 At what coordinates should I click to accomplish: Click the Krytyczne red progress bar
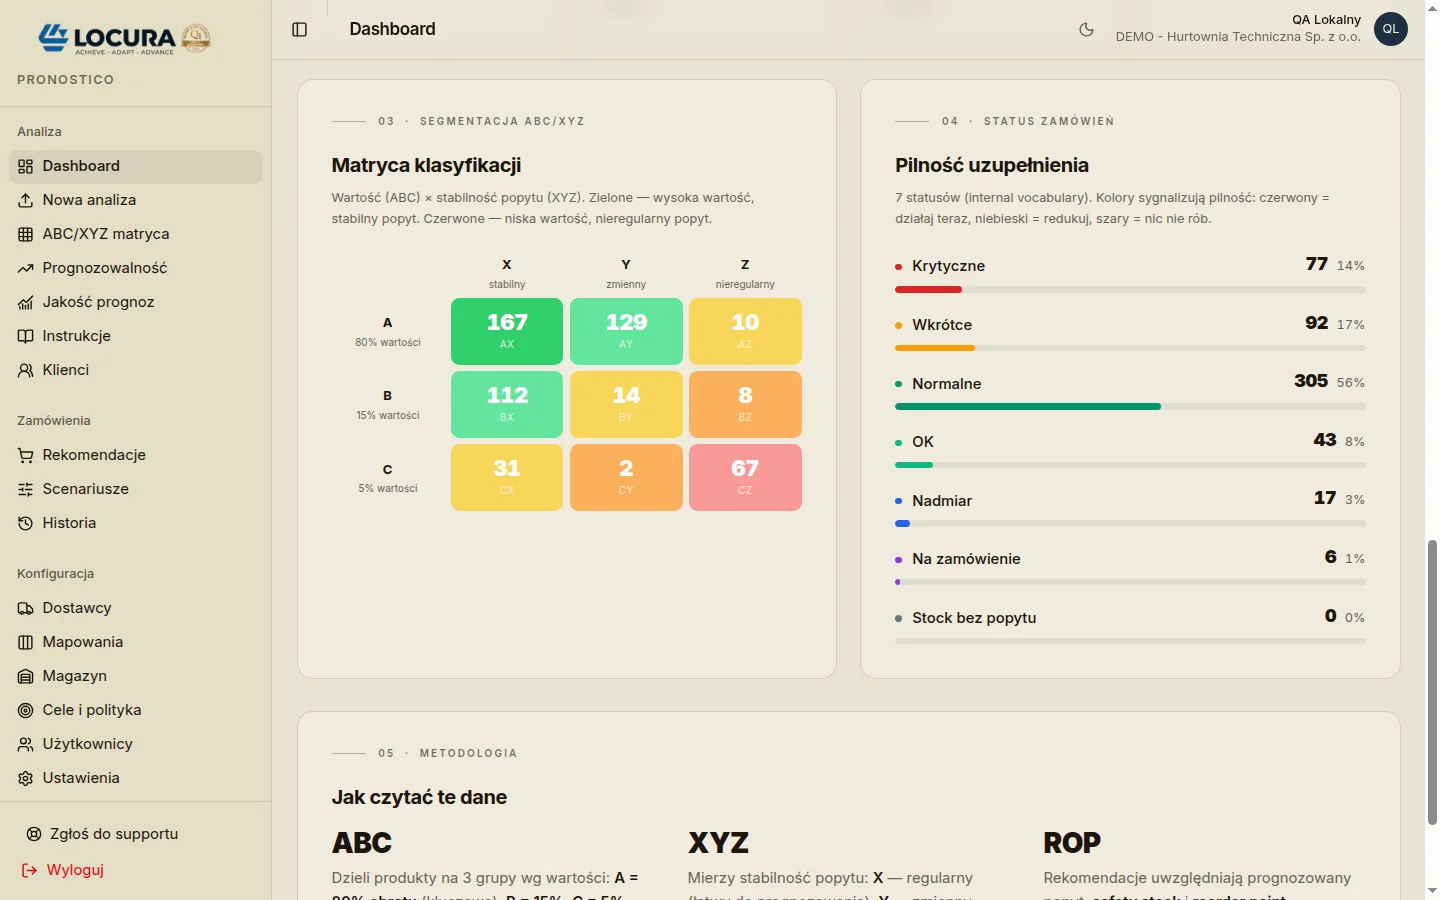click(x=928, y=289)
